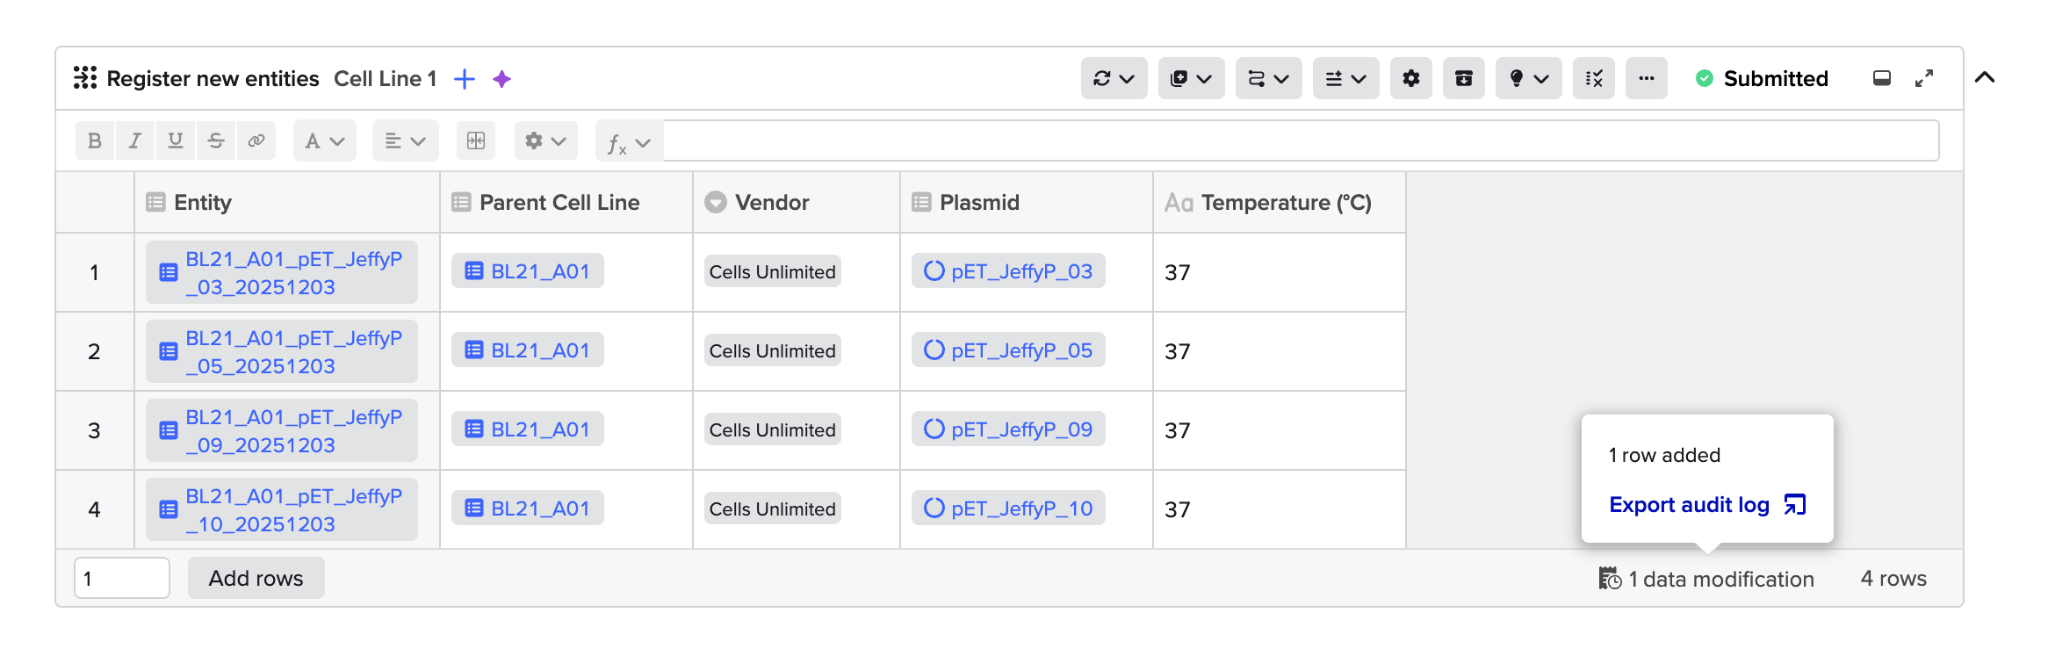Click the Add rows button
Image resolution: width=2048 pixels, height=659 pixels.
[256, 578]
